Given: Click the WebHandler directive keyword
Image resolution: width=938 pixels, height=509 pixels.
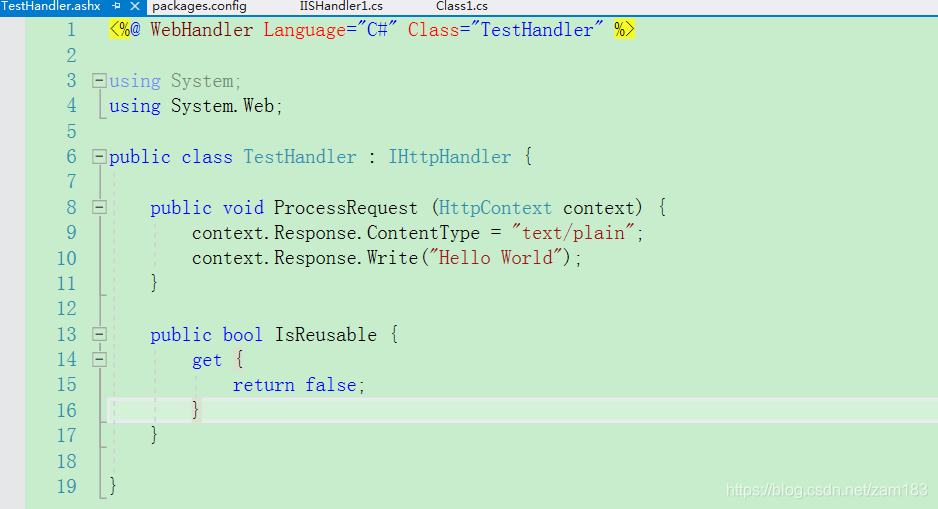Looking at the screenshot, I should tap(202, 29).
